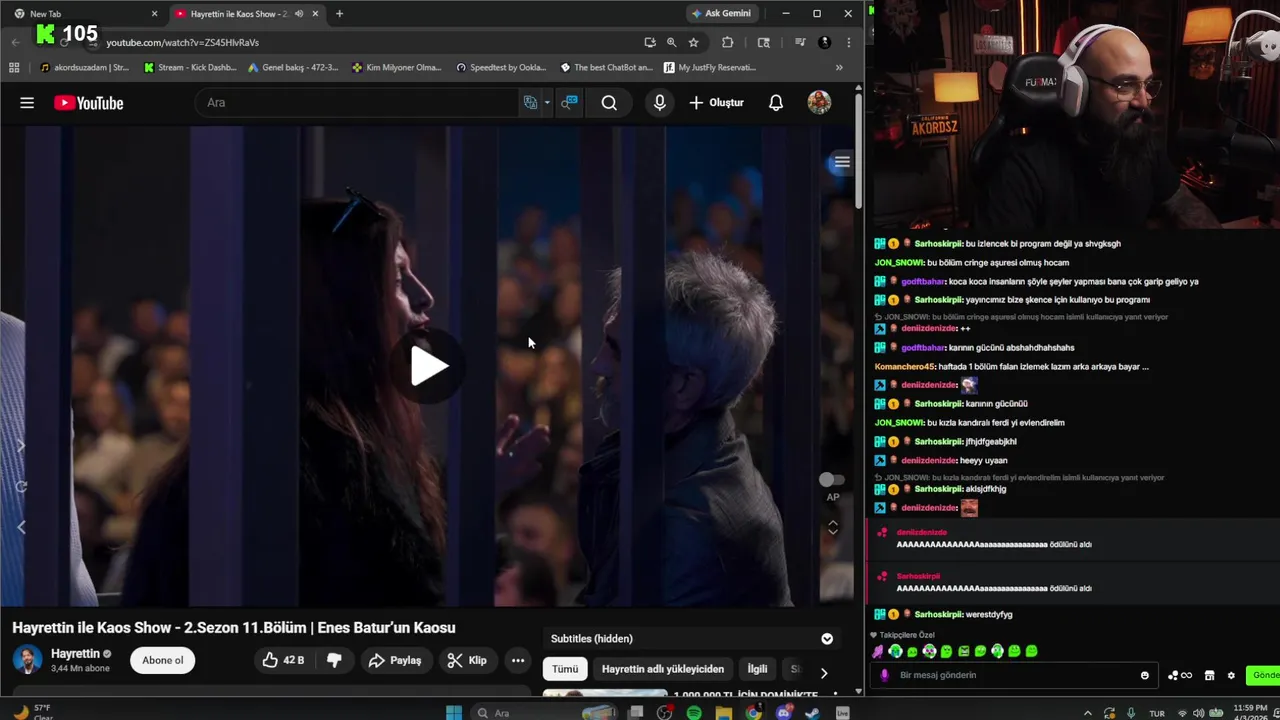The width and height of the screenshot is (1280, 720).
Task: Start voice search with the microphone icon
Action: [659, 103]
